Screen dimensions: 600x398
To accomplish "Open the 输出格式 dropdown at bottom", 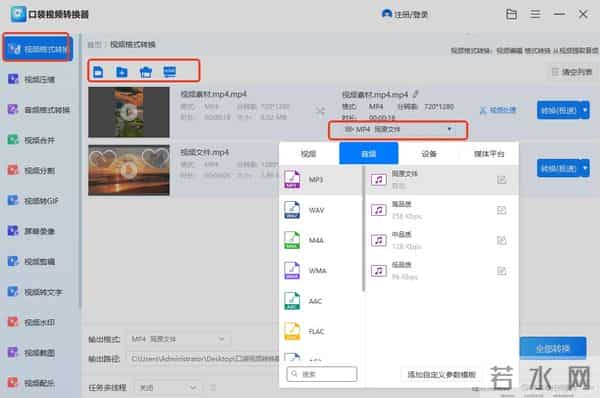I will click(x=178, y=339).
